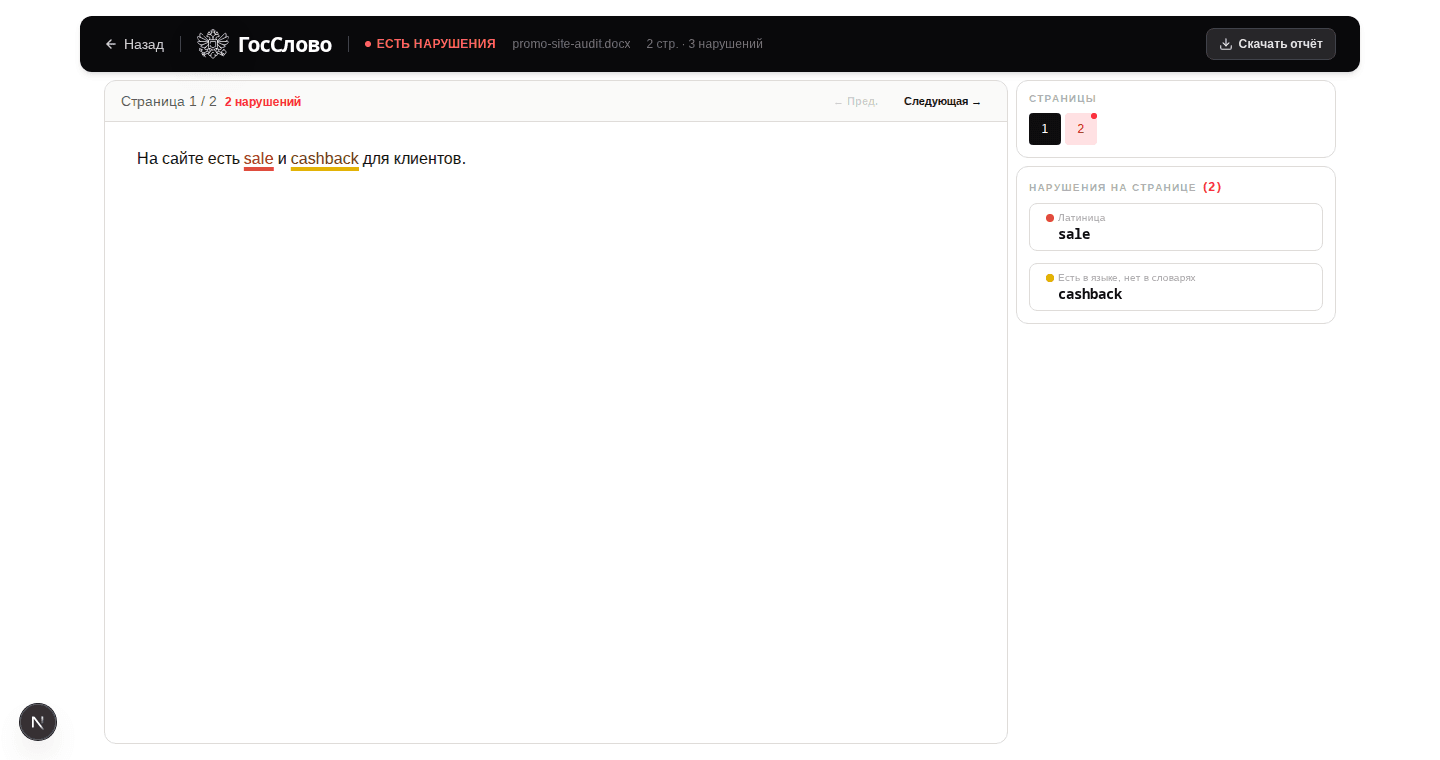This screenshot has width=1440, height=760.
Task: Click the red 2 нарушений counter label
Action: [263, 102]
